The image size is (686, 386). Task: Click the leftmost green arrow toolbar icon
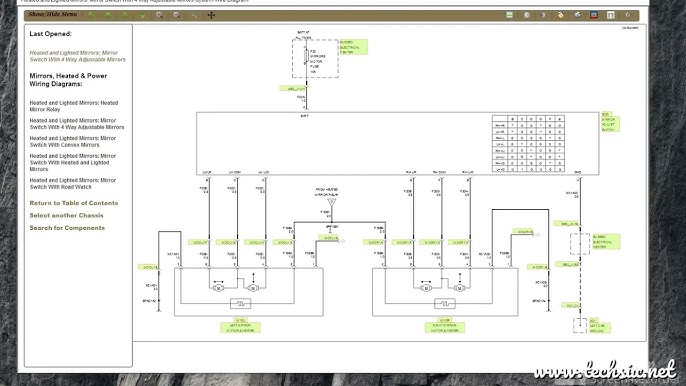91,15
